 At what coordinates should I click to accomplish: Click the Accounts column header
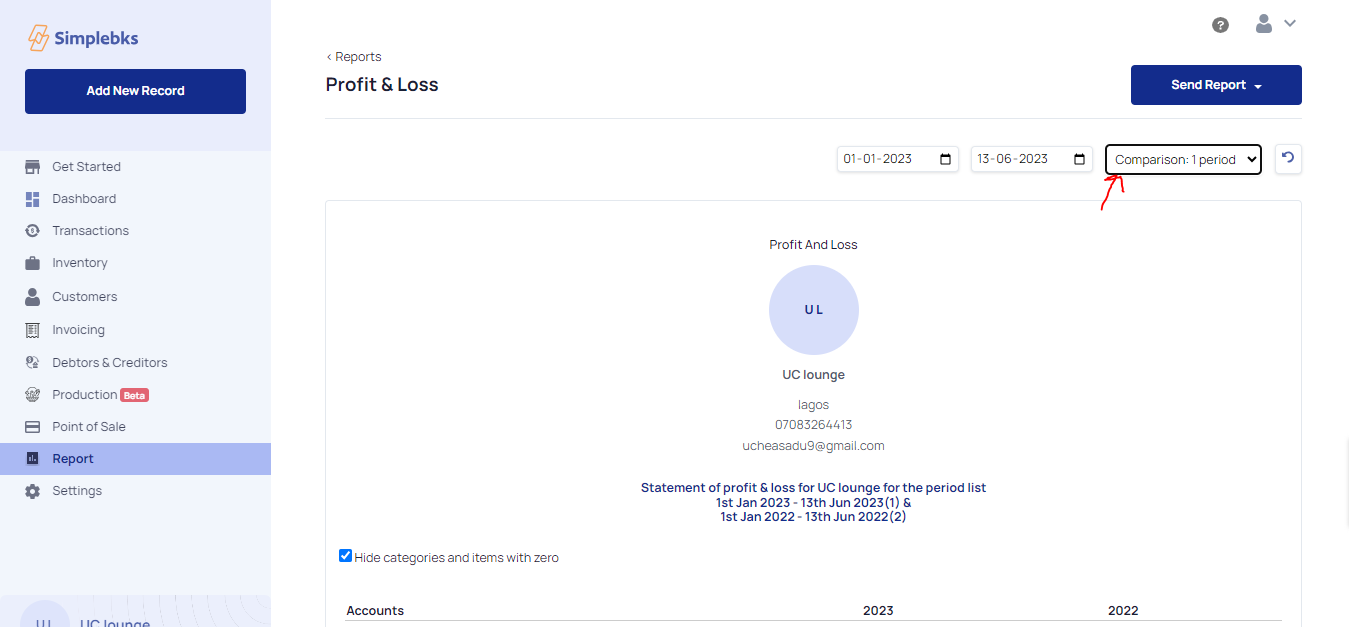[375, 610]
